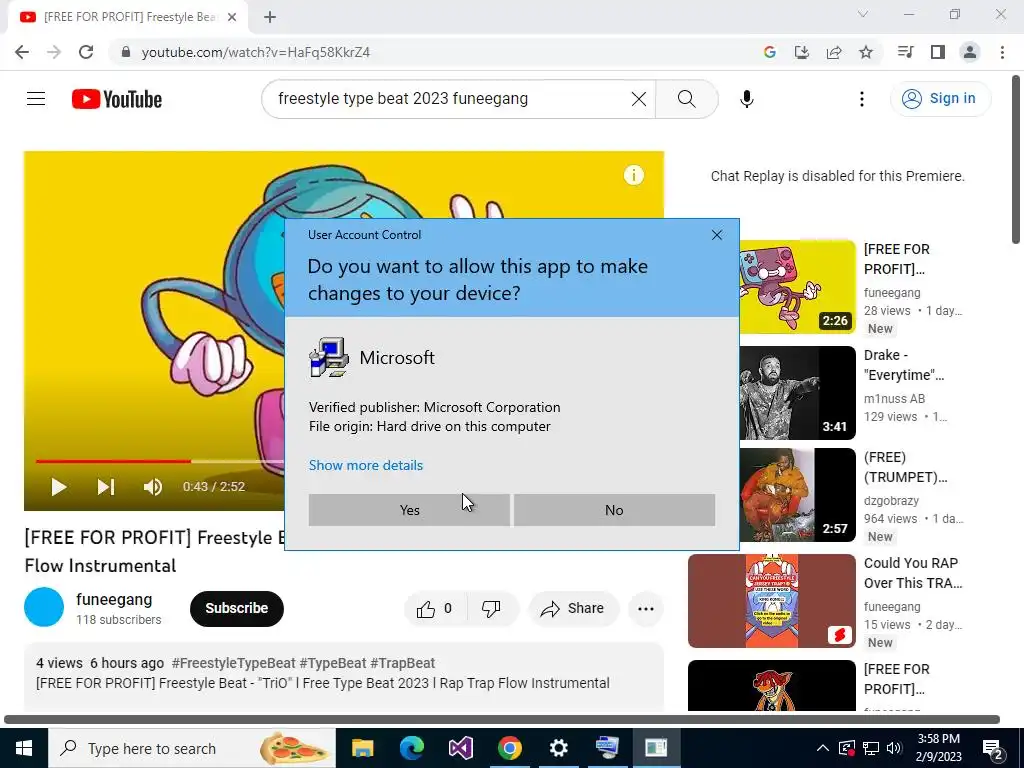Open Drake - "Everytime" video title
The image size is (1024, 768).
[904, 365]
